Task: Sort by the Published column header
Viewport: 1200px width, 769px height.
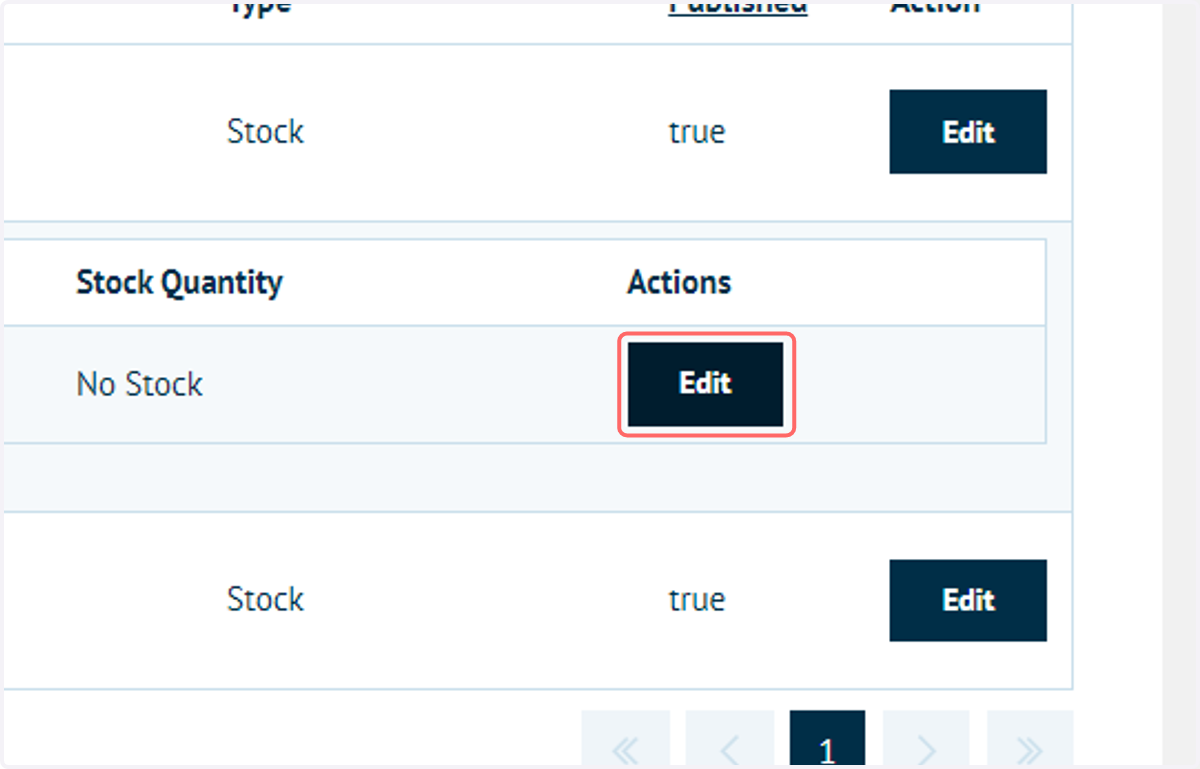Action: coord(738,8)
